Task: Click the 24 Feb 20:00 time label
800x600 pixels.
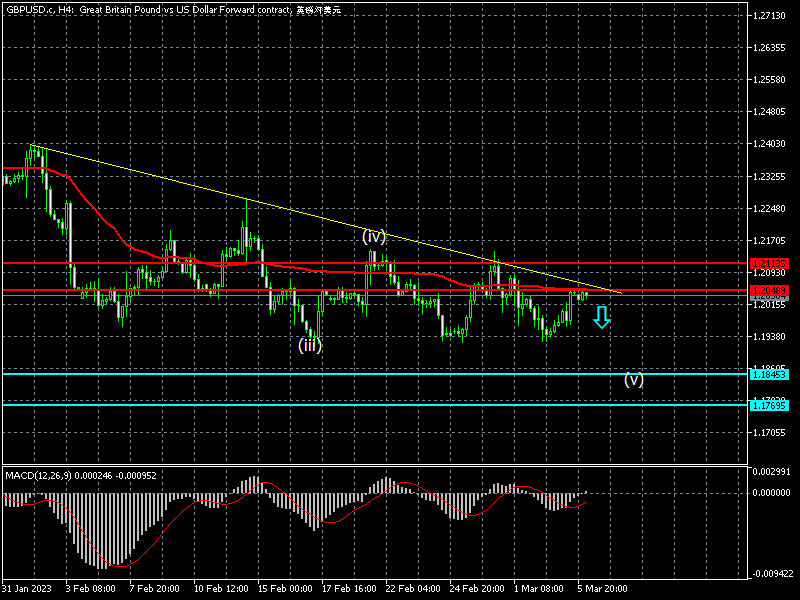Action: tap(475, 589)
